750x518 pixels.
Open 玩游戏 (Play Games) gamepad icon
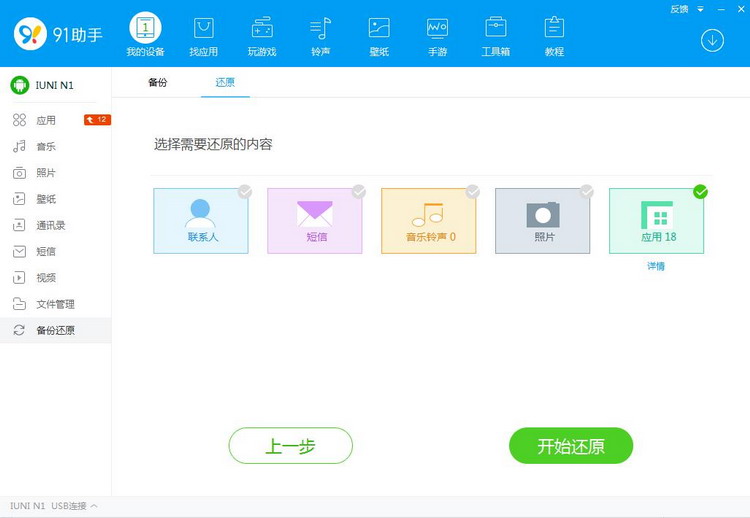pyautogui.click(x=261, y=35)
